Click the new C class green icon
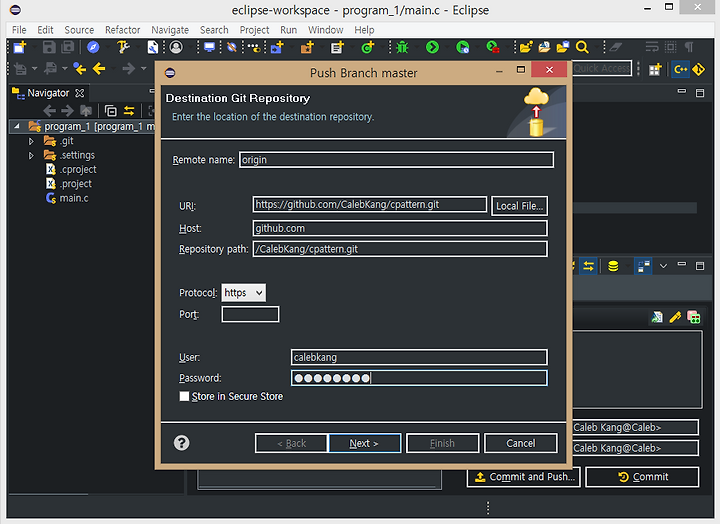The height and width of the screenshot is (524, 720). tap(368, 47)
